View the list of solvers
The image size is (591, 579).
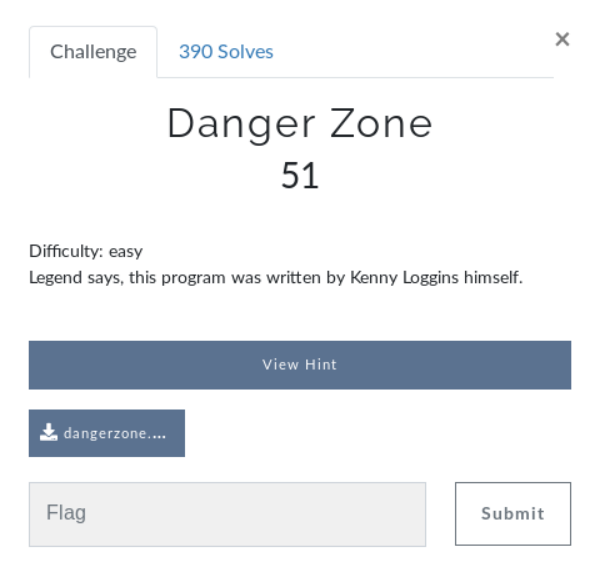tap(226, 52)
